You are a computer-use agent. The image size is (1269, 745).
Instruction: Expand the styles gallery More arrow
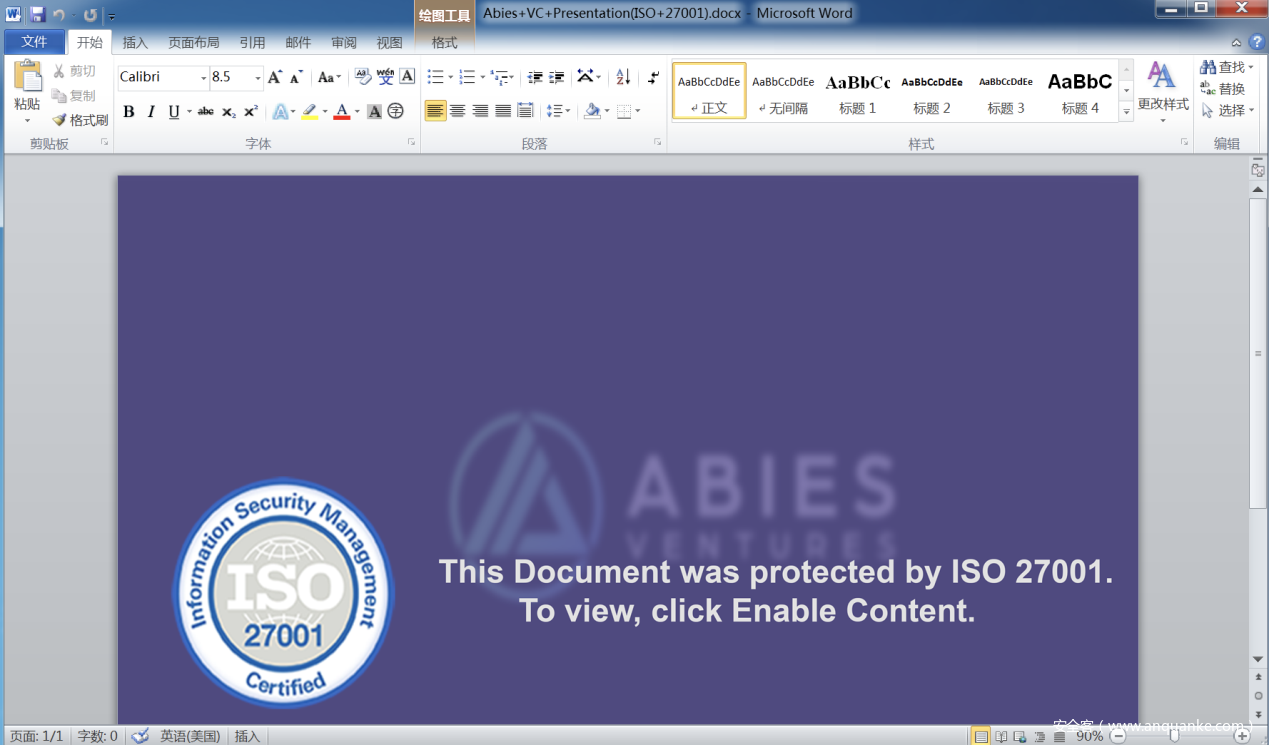click(1126, 113)
